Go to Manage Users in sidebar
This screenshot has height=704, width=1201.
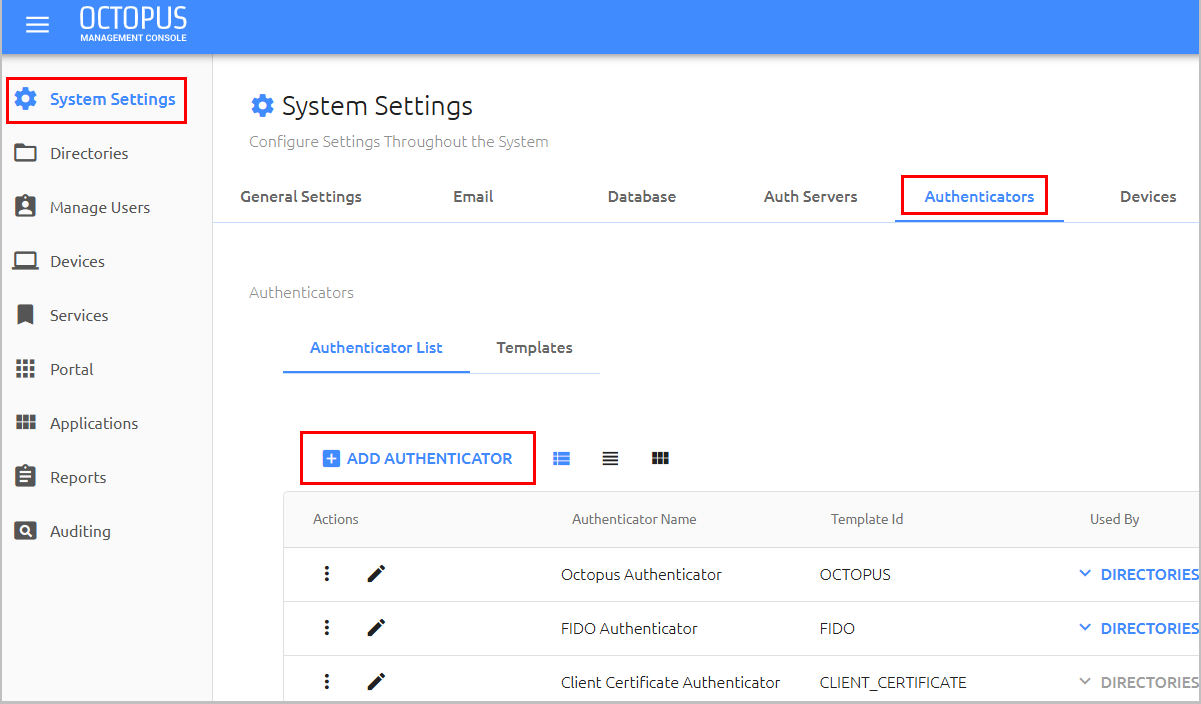click(100, 207)
